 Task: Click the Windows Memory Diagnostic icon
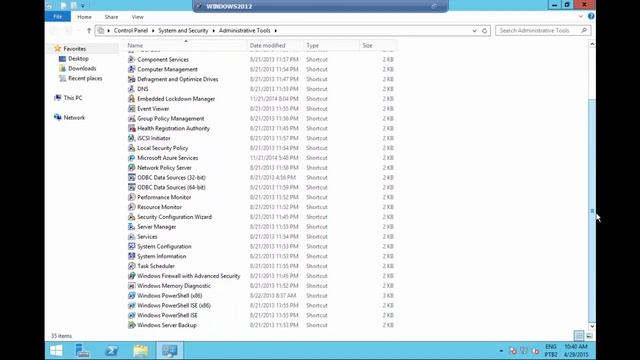click(x=131, y=286)
